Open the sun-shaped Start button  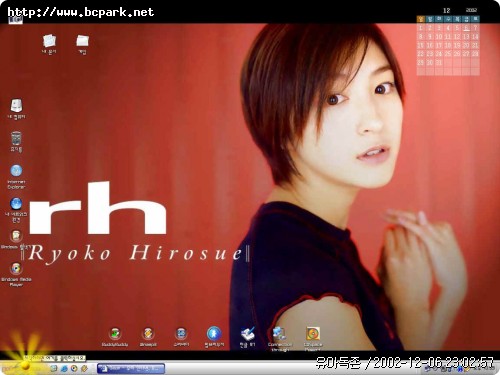(x=25, y=365)
